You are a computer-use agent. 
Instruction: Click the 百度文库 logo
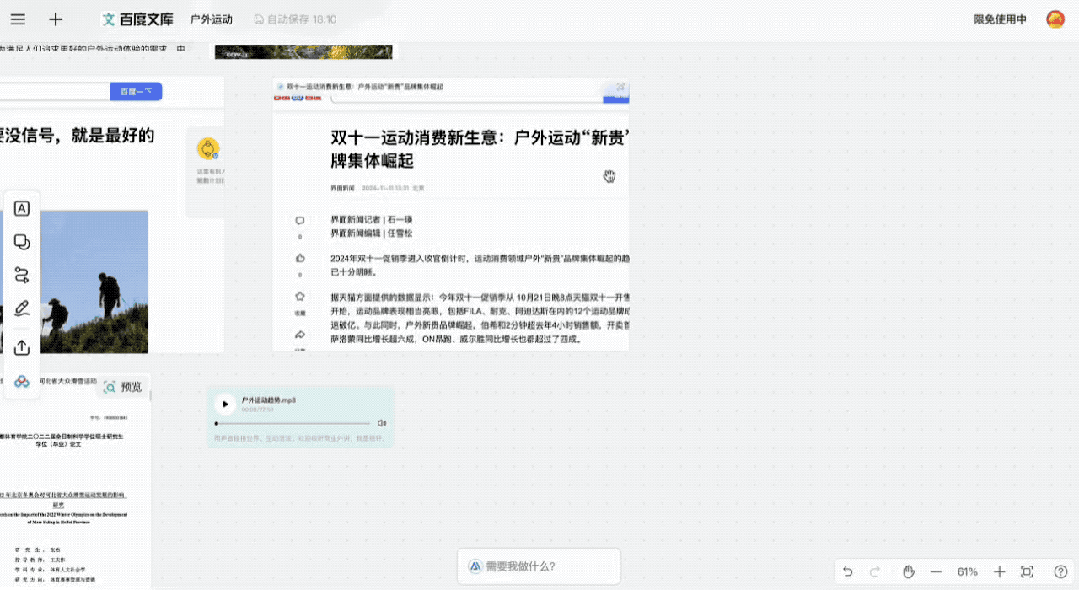[138, 19]
